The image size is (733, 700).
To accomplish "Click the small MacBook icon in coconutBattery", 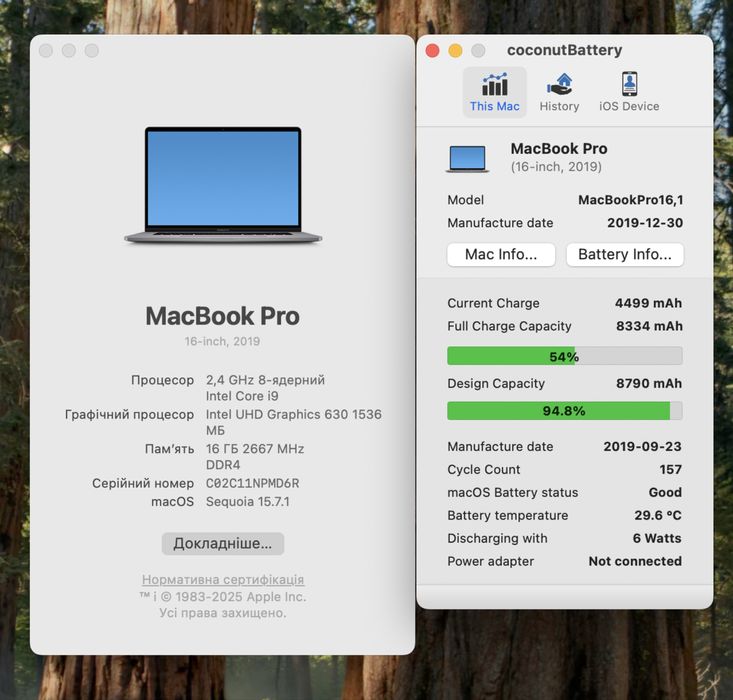I will (467, 159).
